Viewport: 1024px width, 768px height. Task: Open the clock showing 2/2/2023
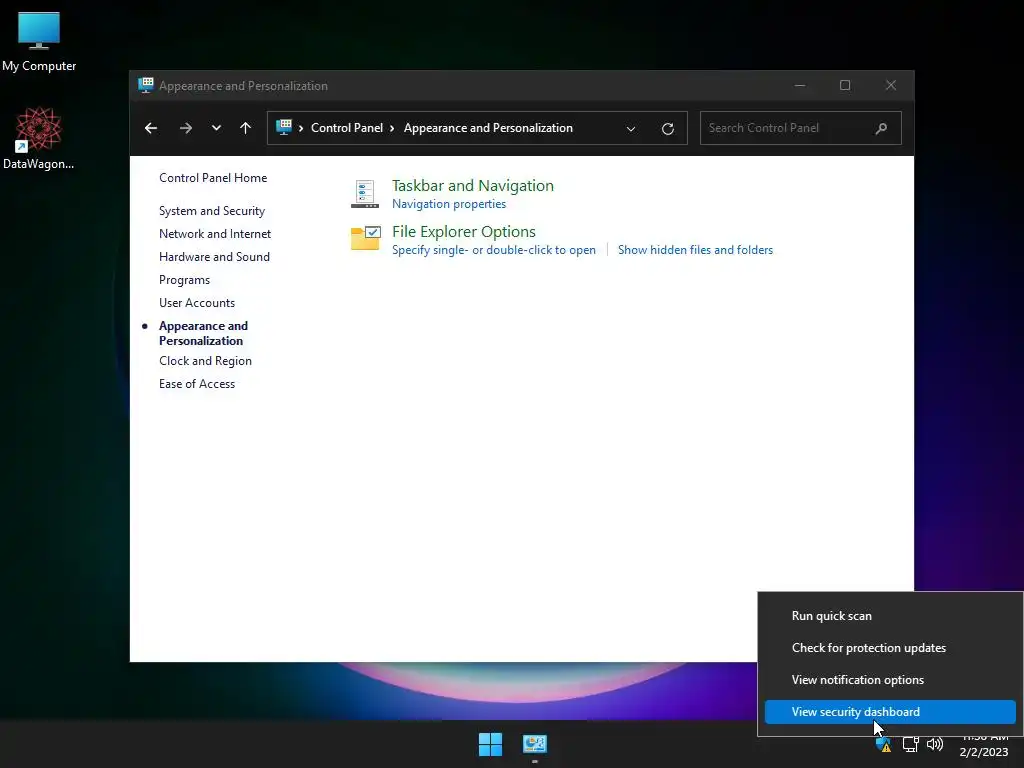(x=984, y=745)
